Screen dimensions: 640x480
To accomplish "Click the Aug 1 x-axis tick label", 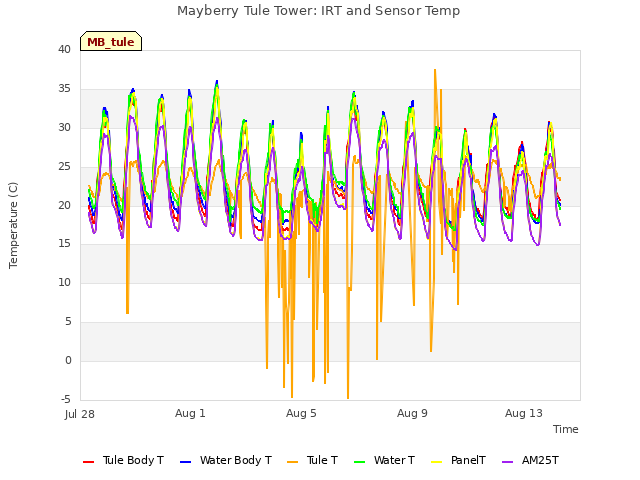I will [190, 413].
